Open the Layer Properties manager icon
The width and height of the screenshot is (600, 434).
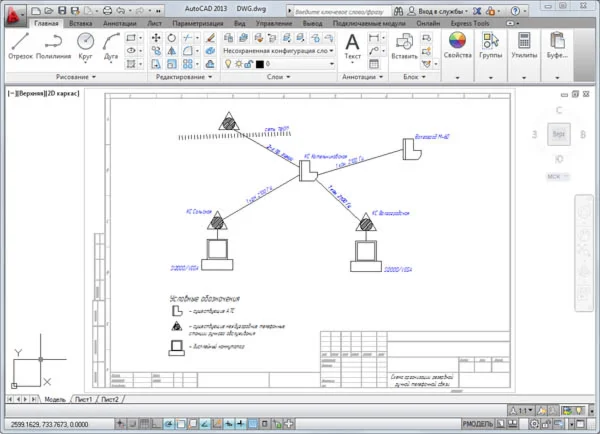click(x=228, y=38)
